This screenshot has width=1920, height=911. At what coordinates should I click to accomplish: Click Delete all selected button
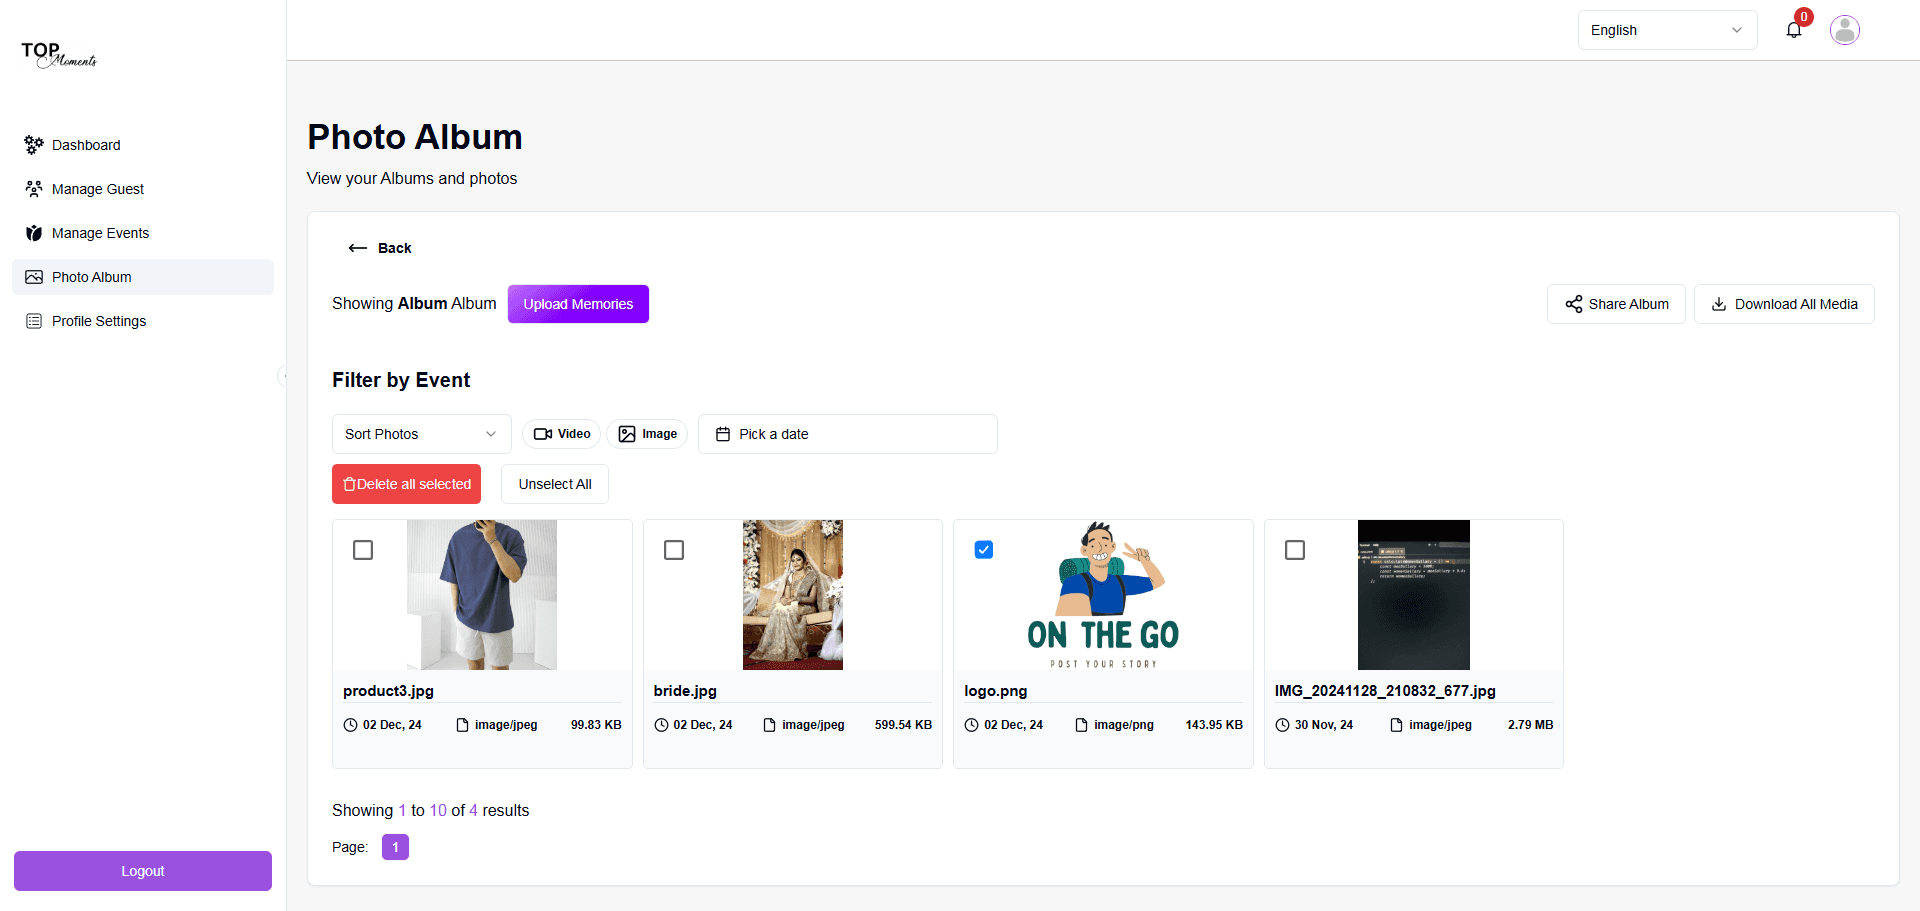click(406, 484)
